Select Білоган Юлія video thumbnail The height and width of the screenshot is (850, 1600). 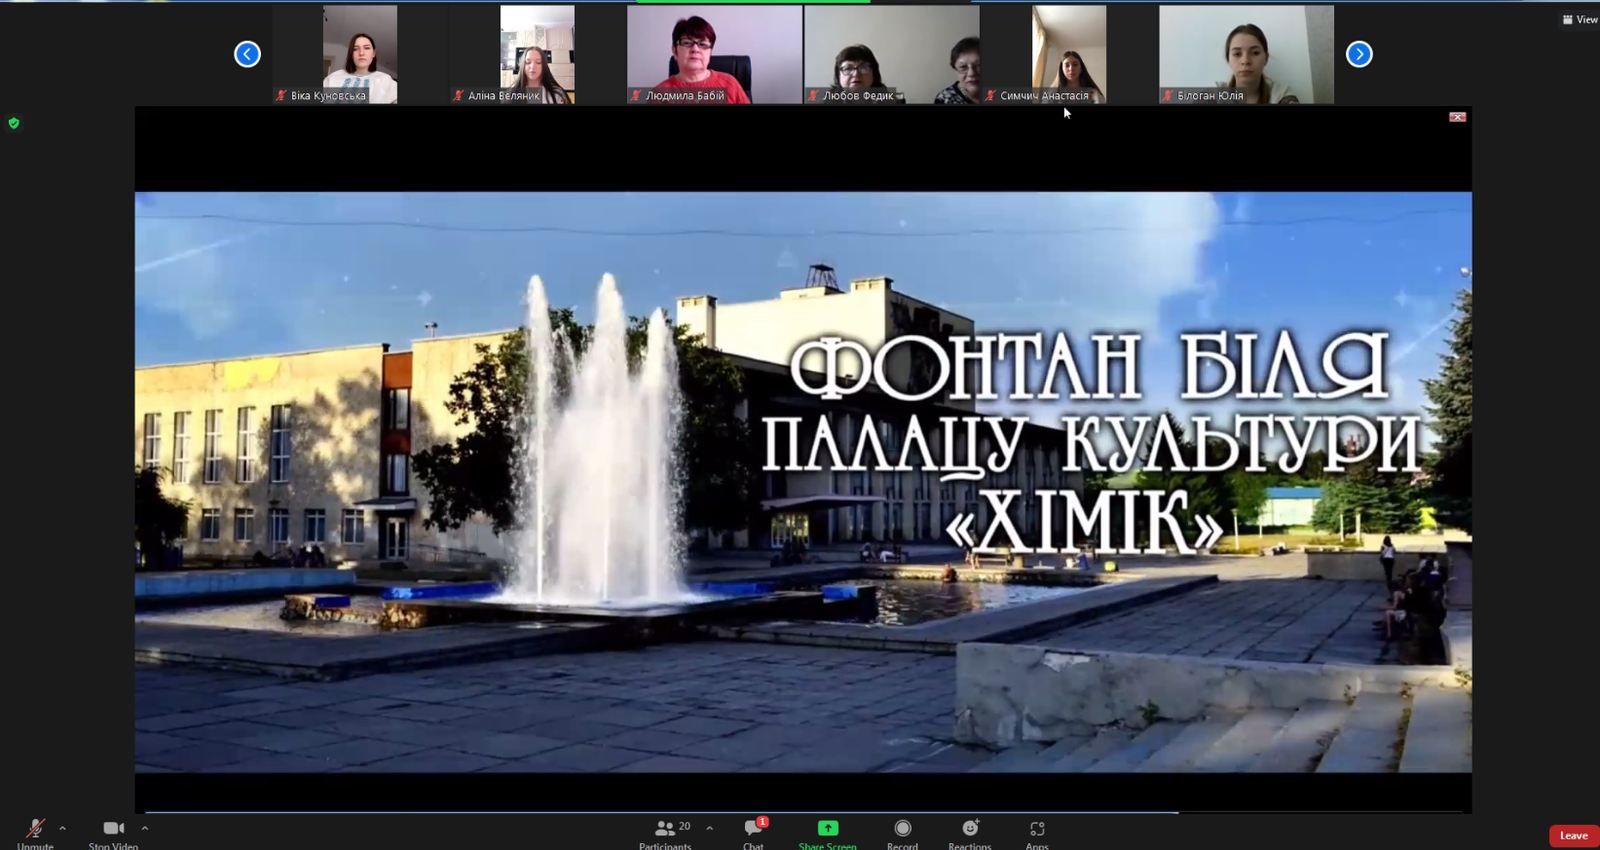click(x=1246, y=54)
